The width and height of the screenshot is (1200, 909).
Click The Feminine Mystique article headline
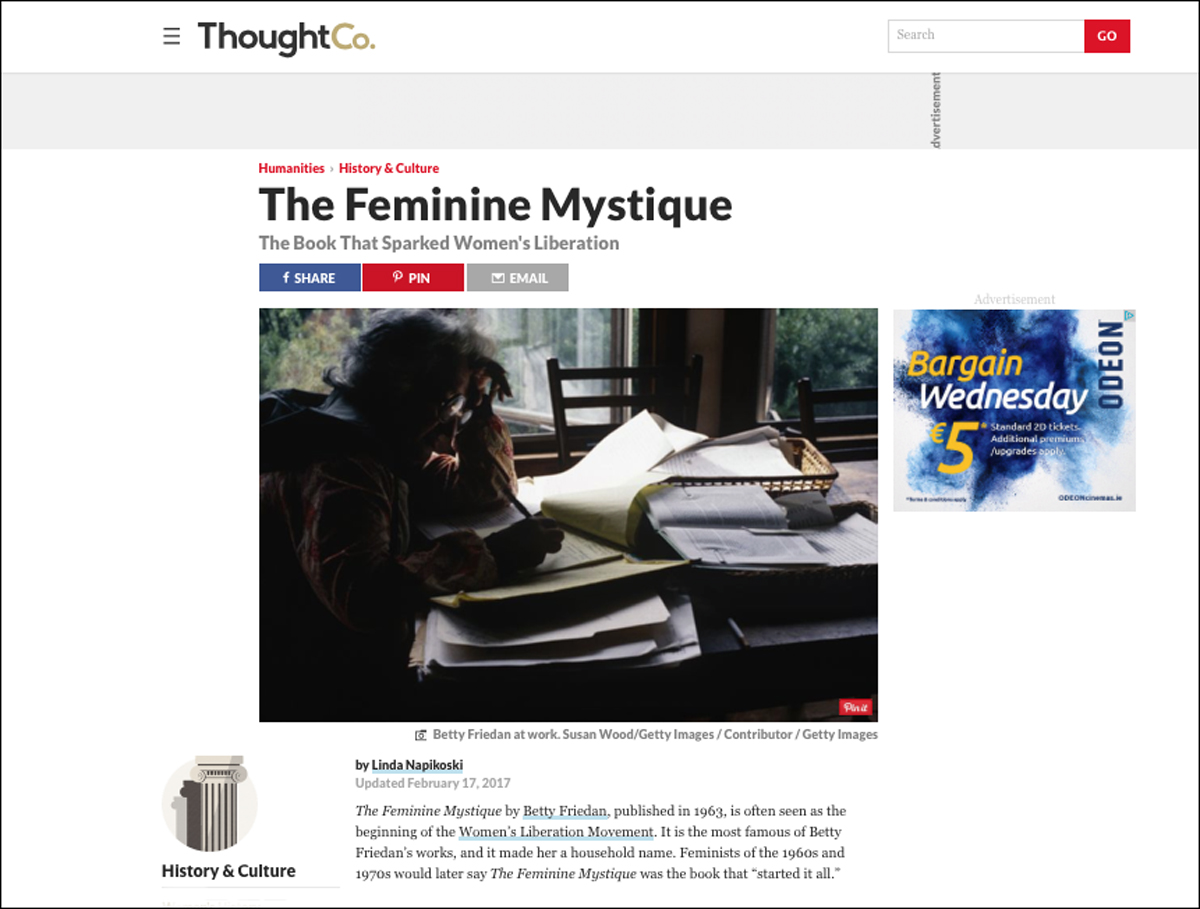495,205
